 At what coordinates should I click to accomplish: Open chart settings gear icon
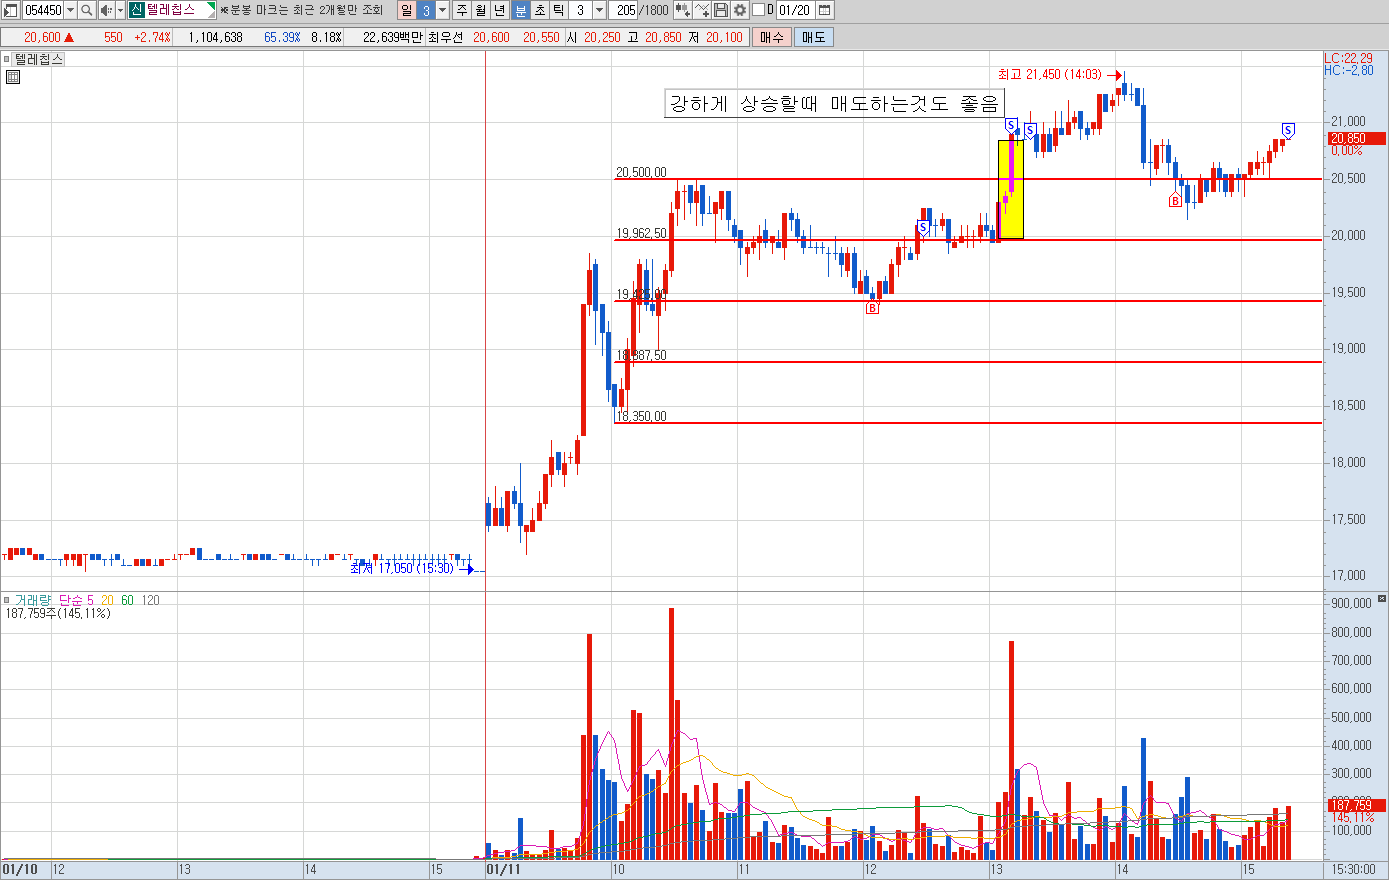[x=740, y=10]
